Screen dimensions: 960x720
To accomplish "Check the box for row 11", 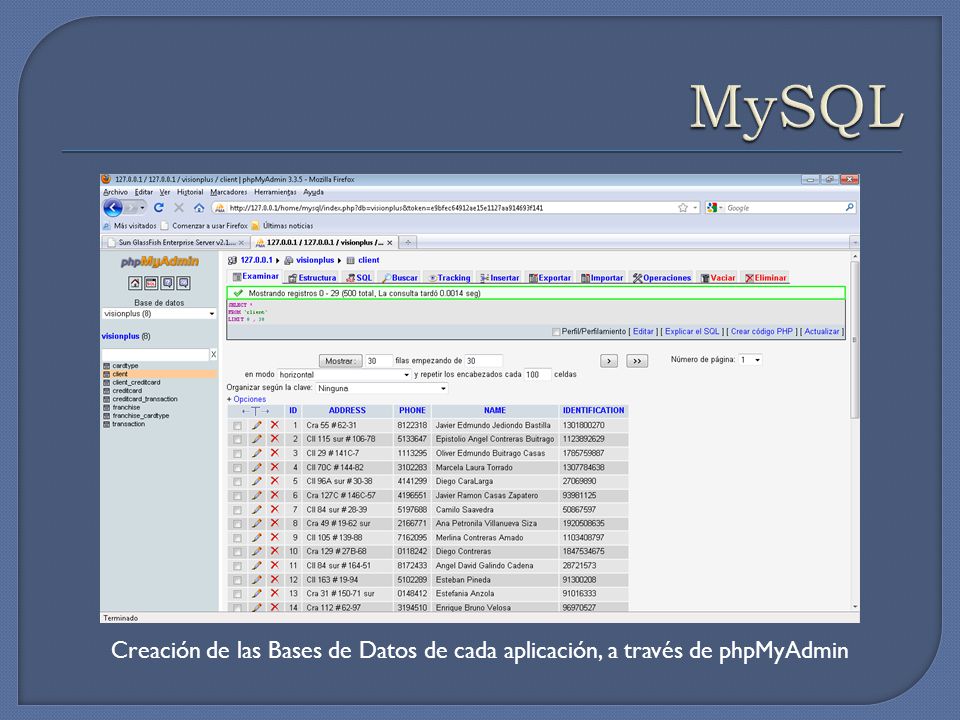I will (237, 566).
